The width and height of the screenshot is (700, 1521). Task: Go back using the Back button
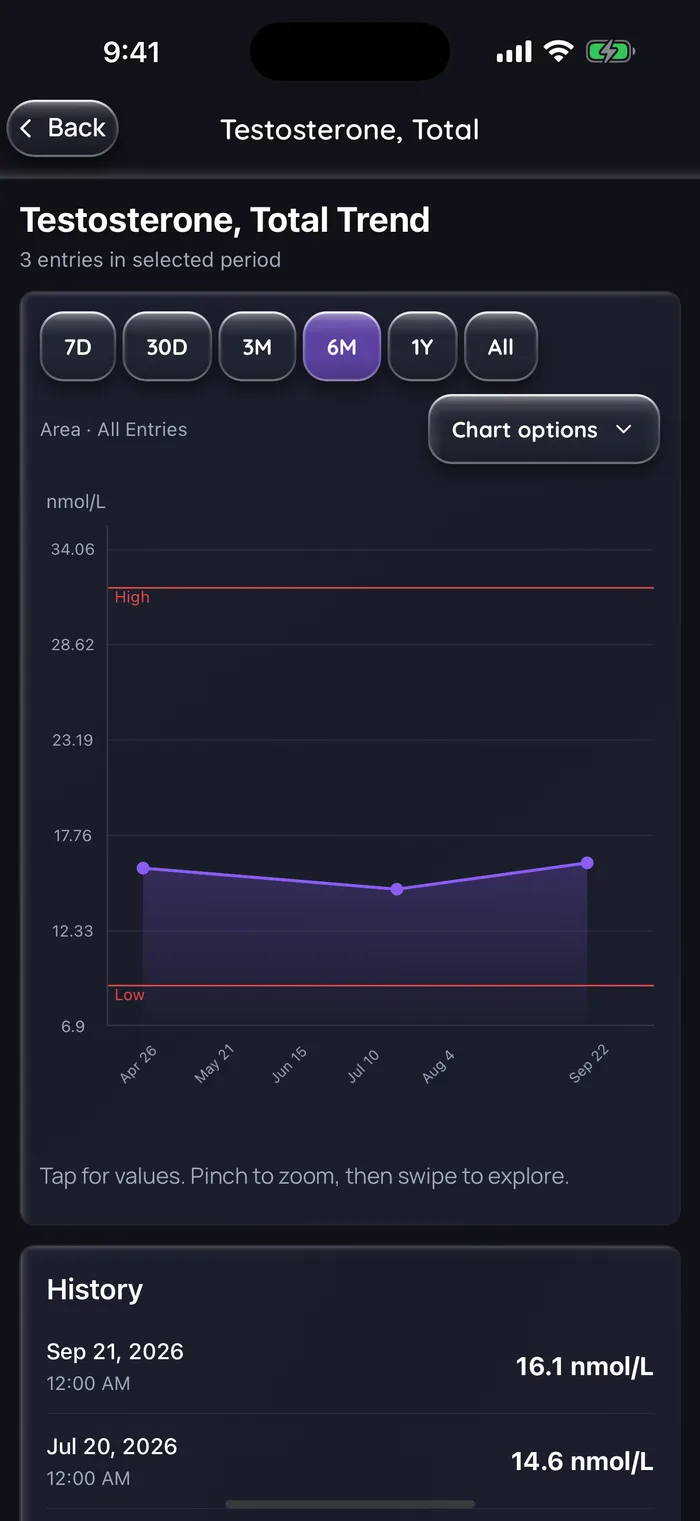[62, 129]
